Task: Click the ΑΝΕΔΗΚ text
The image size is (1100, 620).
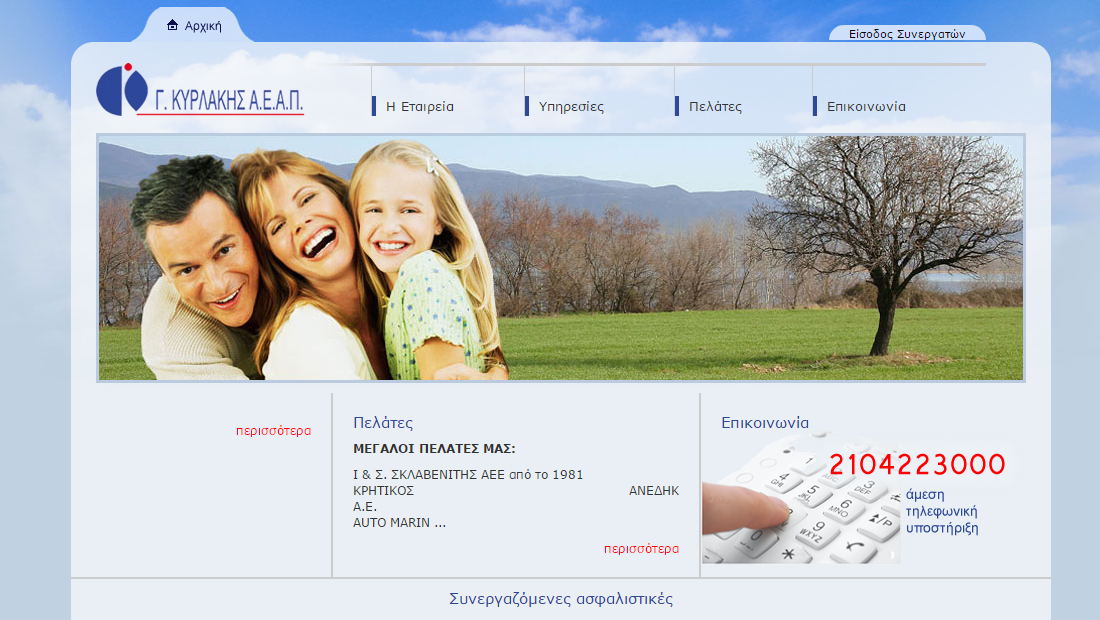Action: pyautogui.click(x=654, y=491)
